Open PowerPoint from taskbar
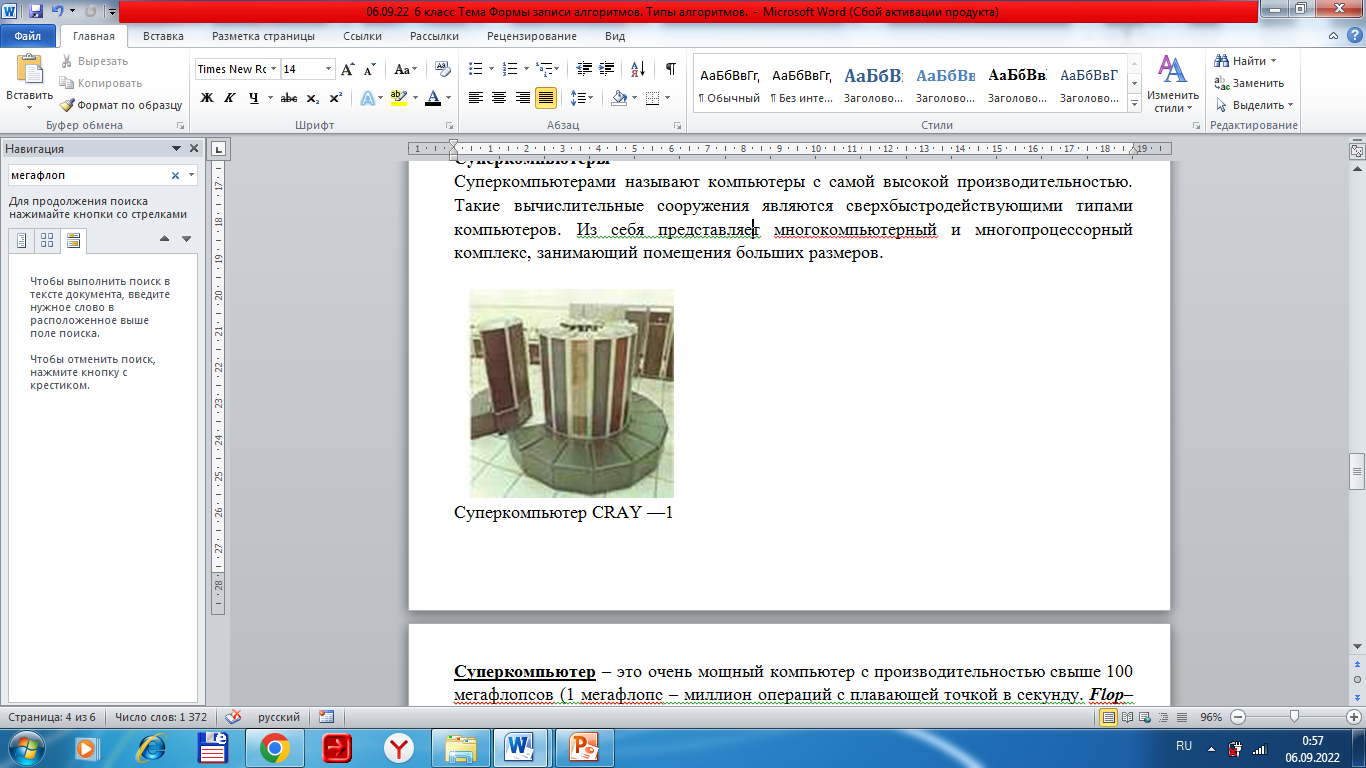The width and height of the screenshot is (1366, 768). pos(583,747)
